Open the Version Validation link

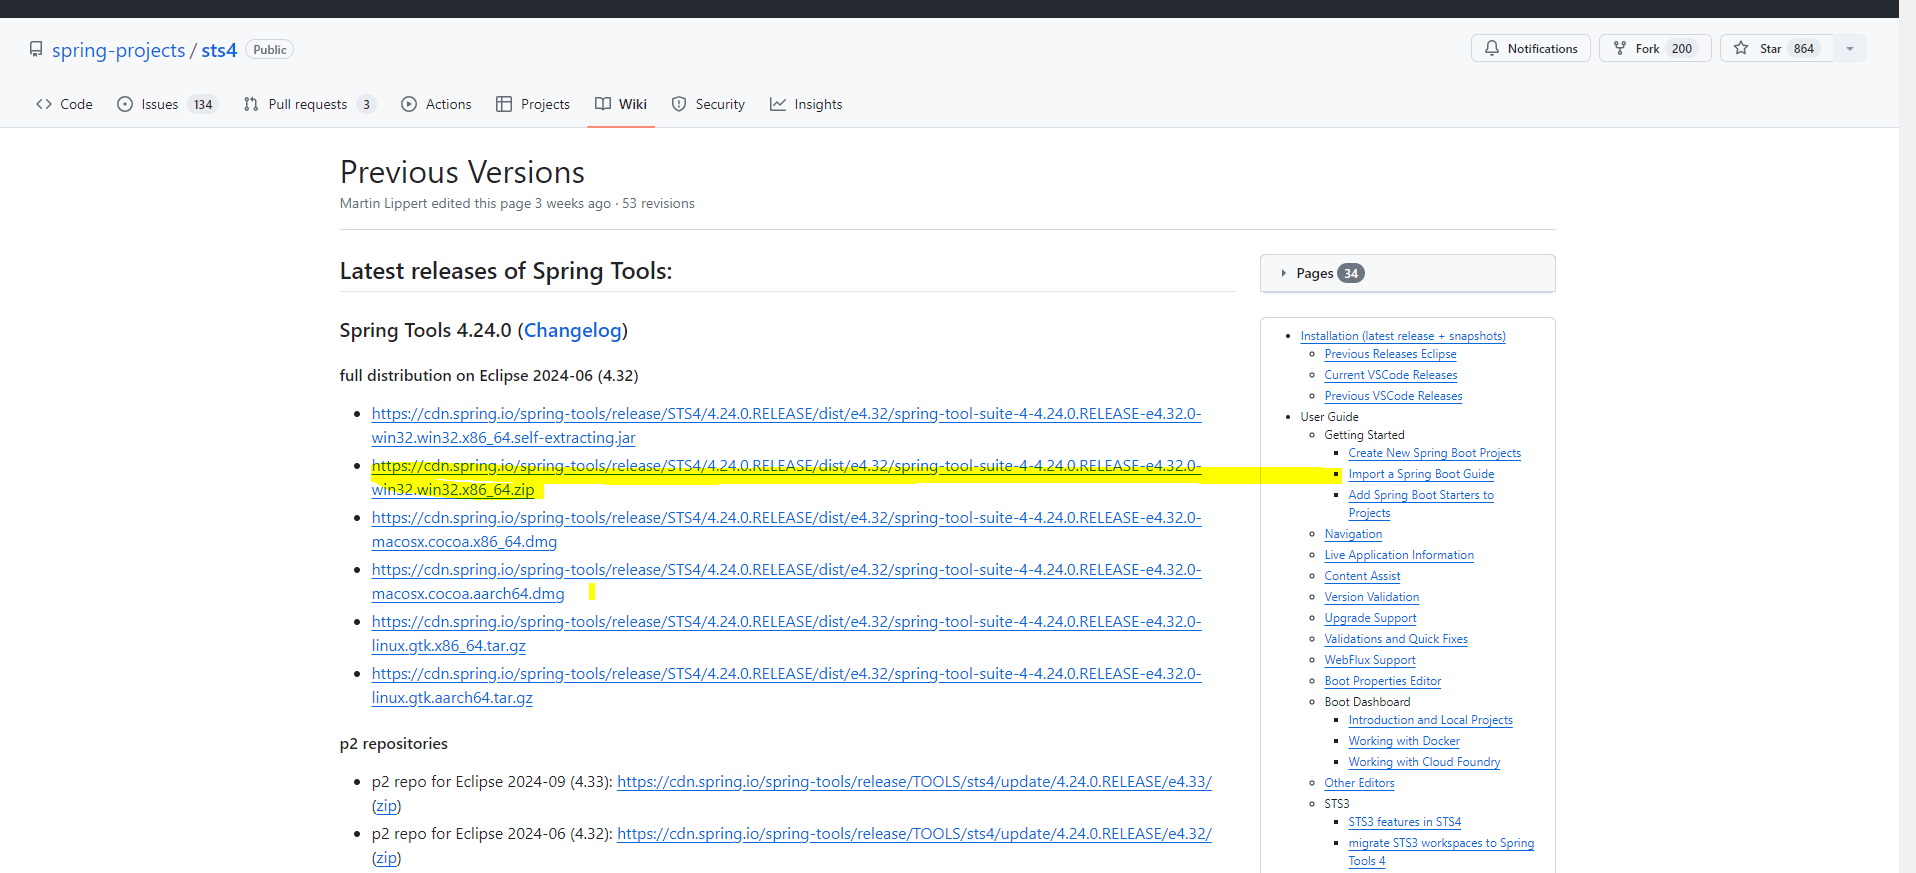point(1372,597)
